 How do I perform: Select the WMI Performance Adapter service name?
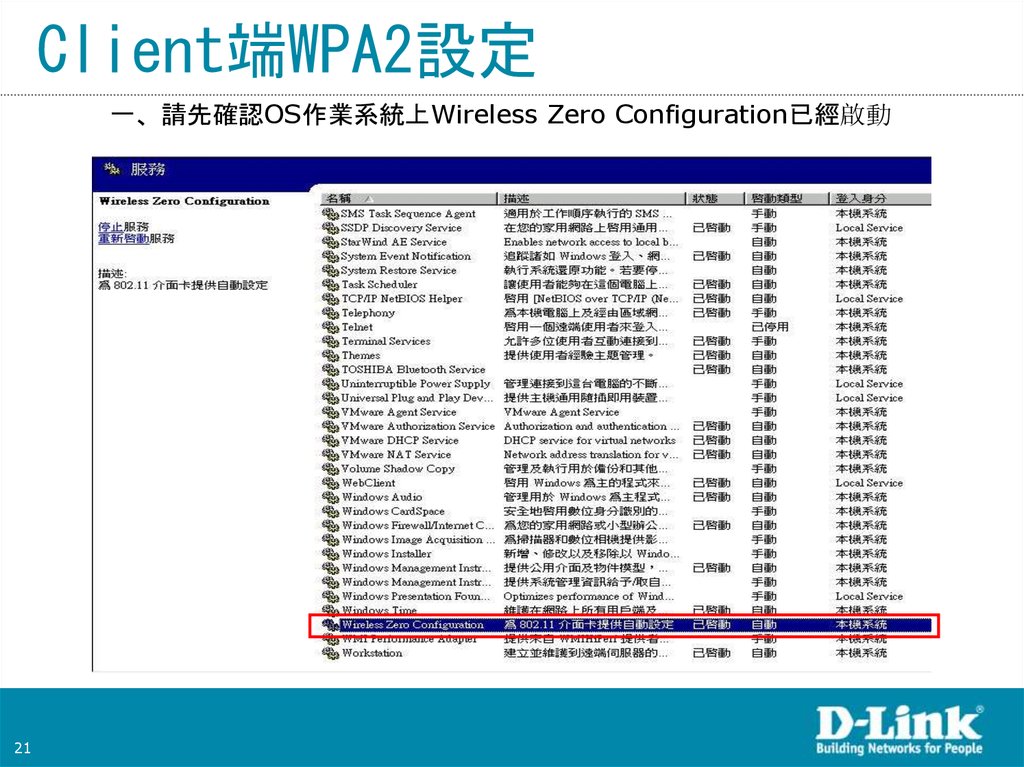(409, 639)
